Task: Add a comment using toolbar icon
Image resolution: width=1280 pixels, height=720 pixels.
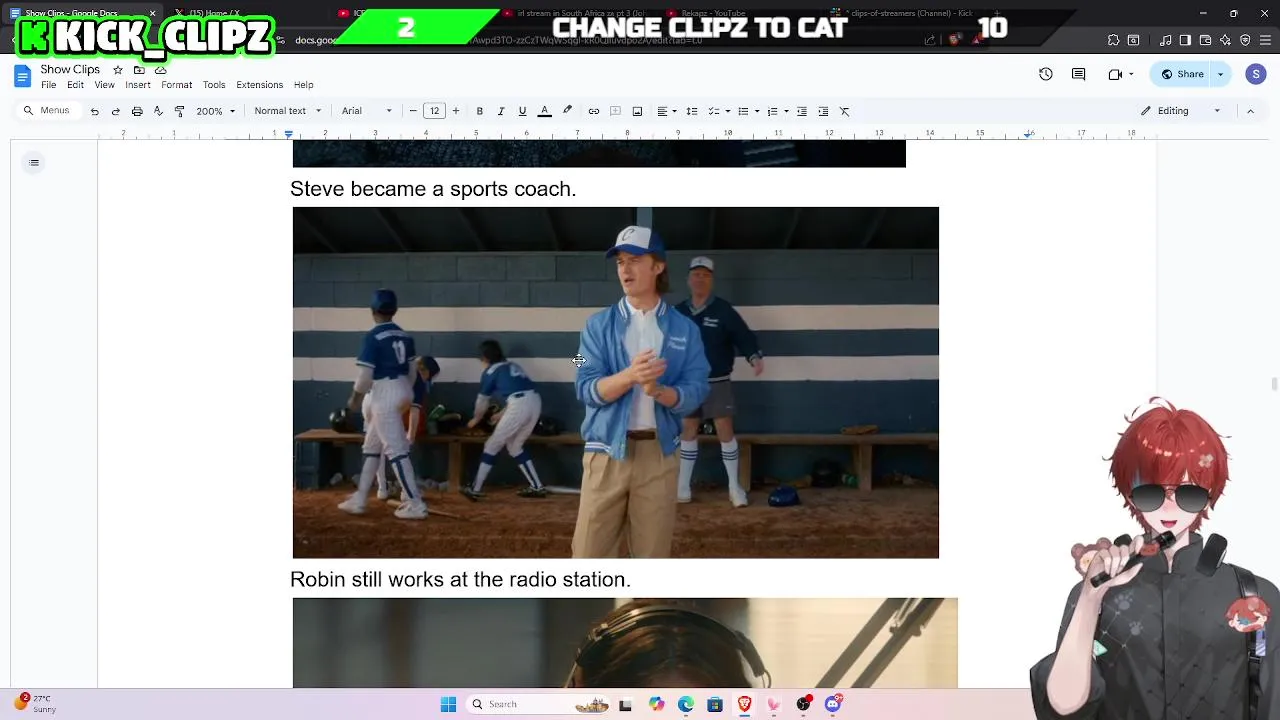Action: pyautogui.click(x=615, y=111)
